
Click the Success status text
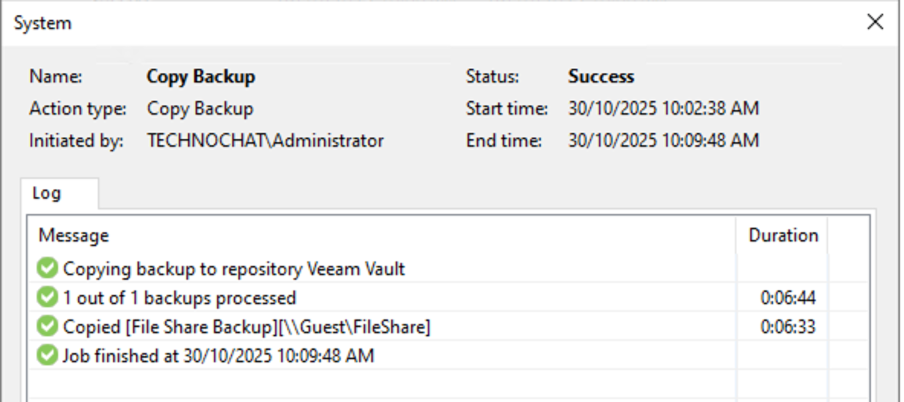click(x=601, y=76)
